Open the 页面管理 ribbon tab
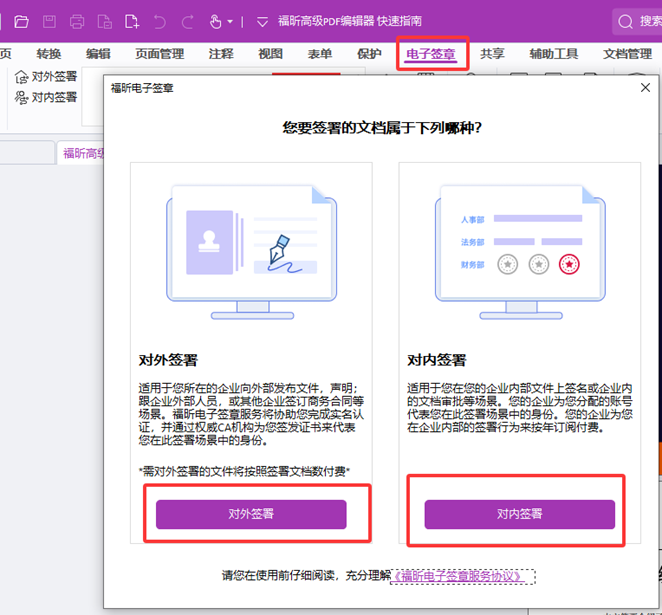The image size is (662, 615). pos(160,54)
